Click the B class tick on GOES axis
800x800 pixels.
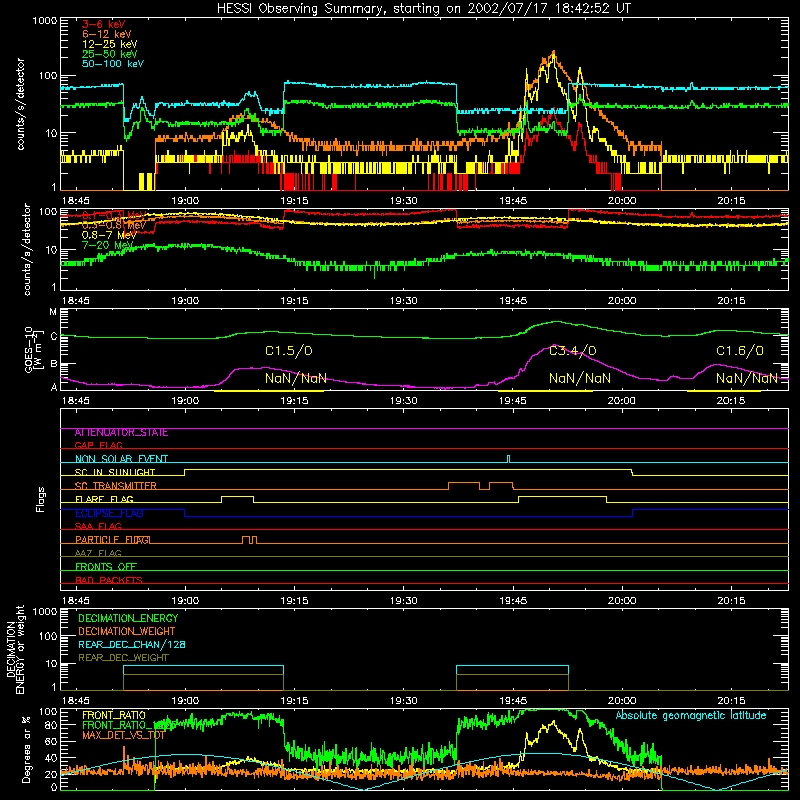click(53, 364)
